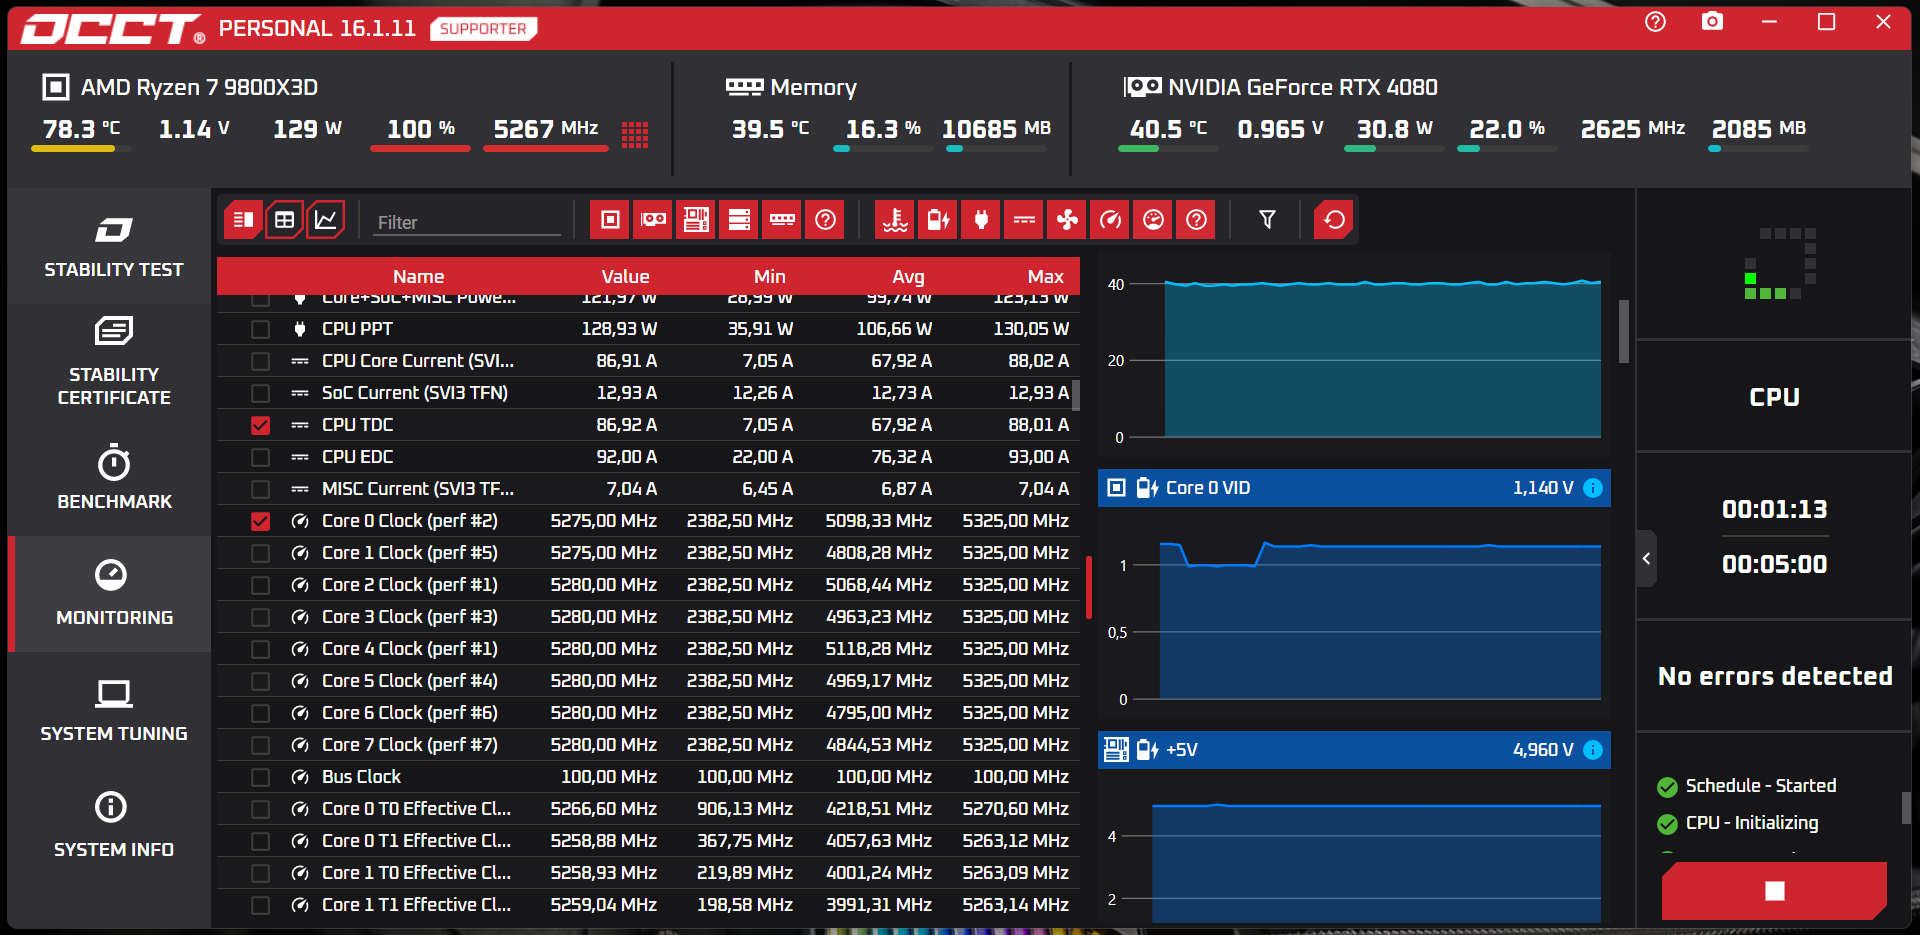Toggle the current sensor type filter

(x=1024, y=220)
